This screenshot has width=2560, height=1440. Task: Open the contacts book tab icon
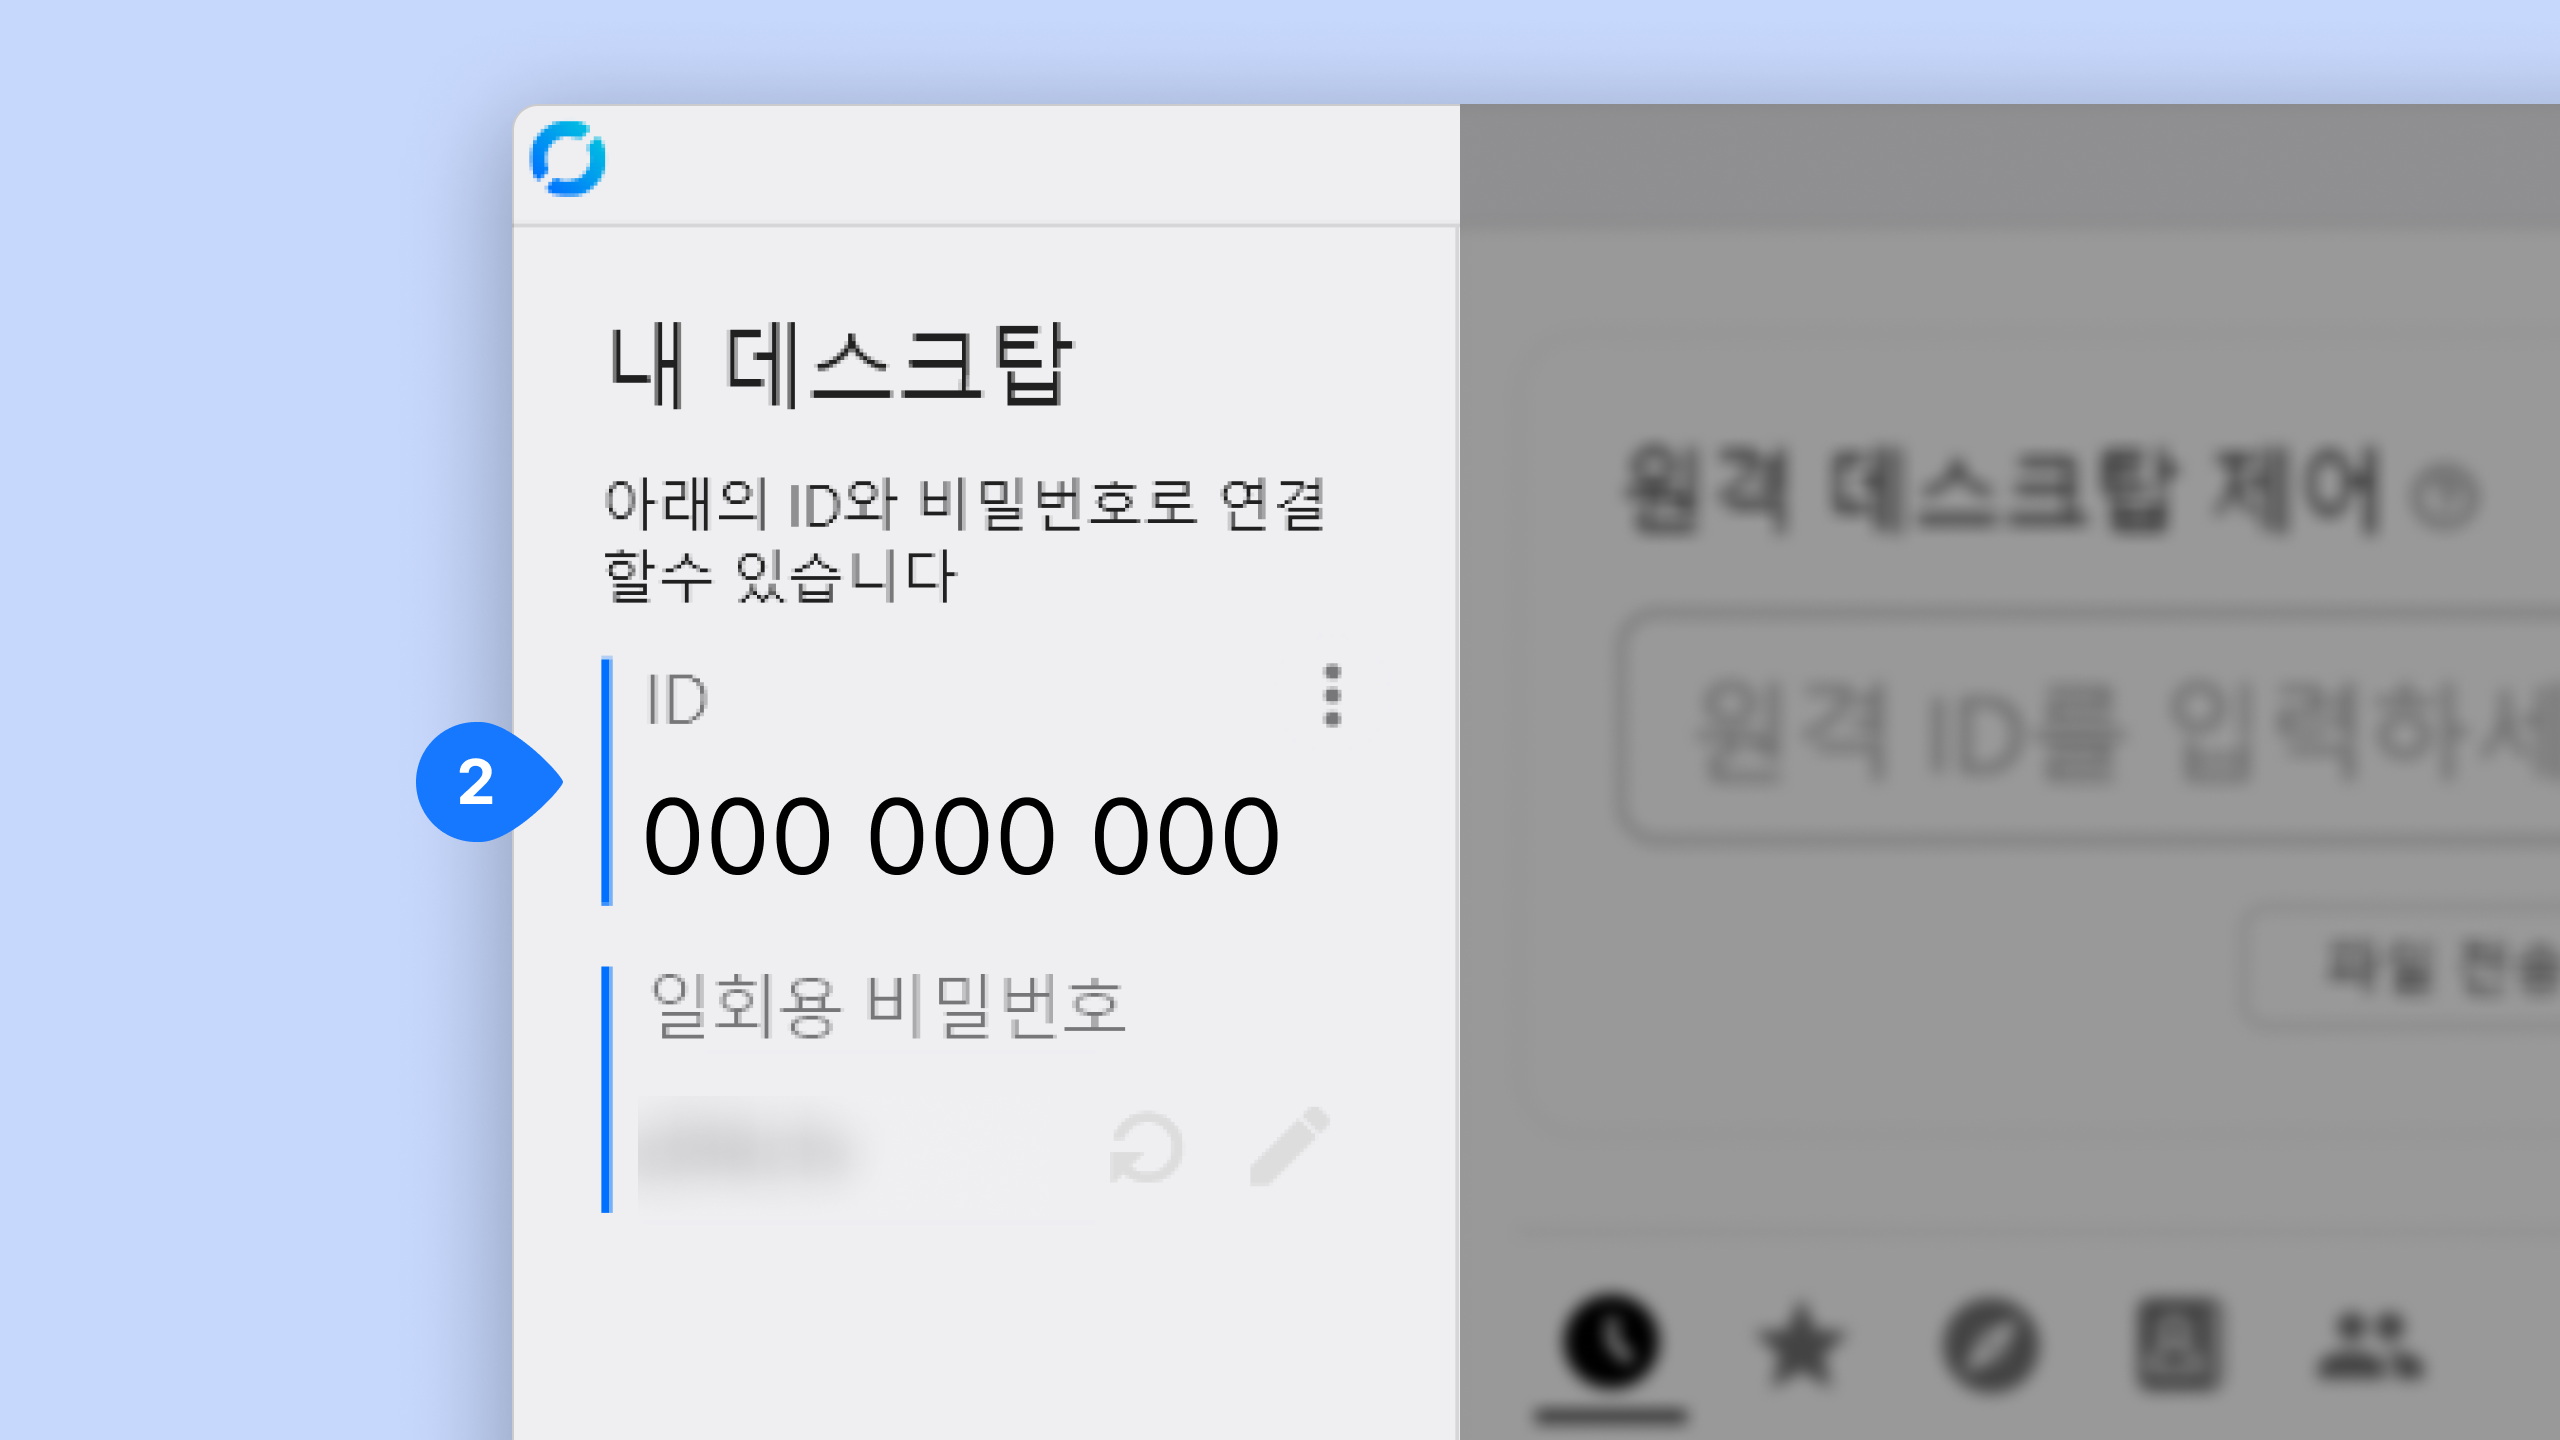pos(2178,1345)
